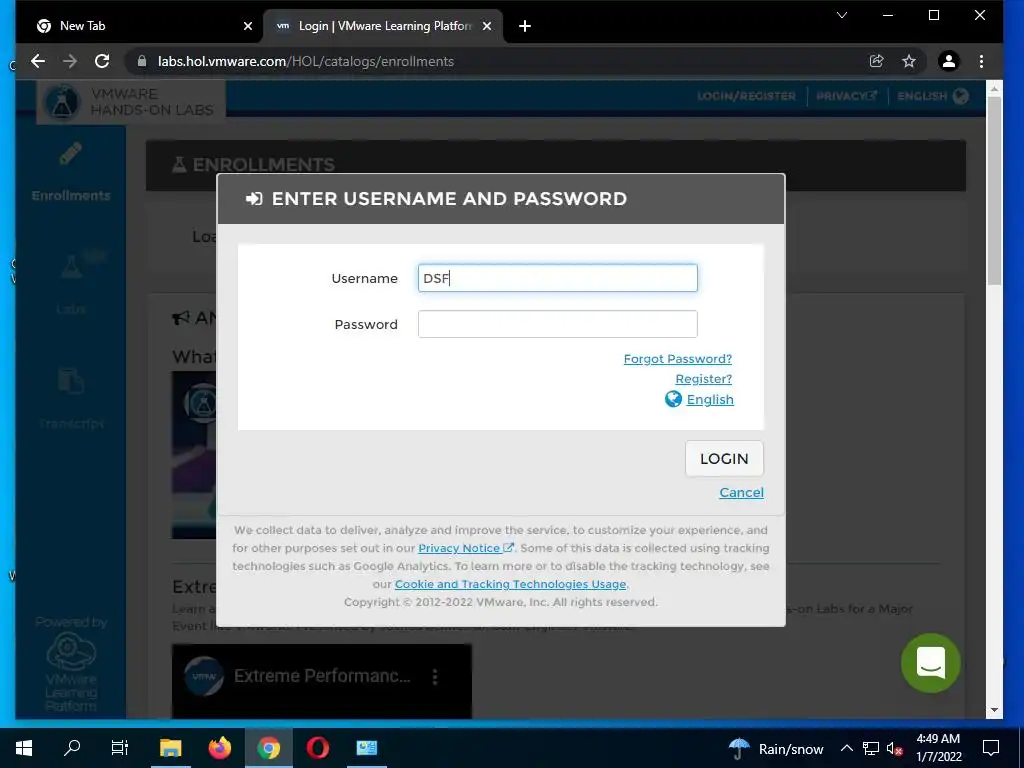Click the Chrome forward arrow
The width and height of the screenshot is (1024, 768).
[x=70, y=61]
